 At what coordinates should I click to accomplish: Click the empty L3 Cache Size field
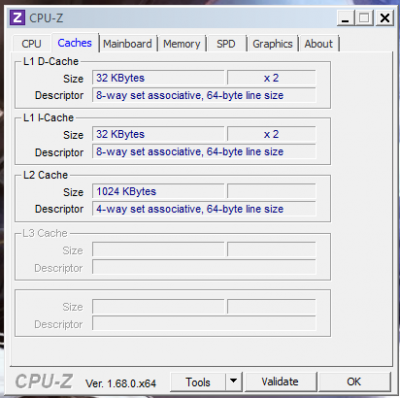(158, 250)
